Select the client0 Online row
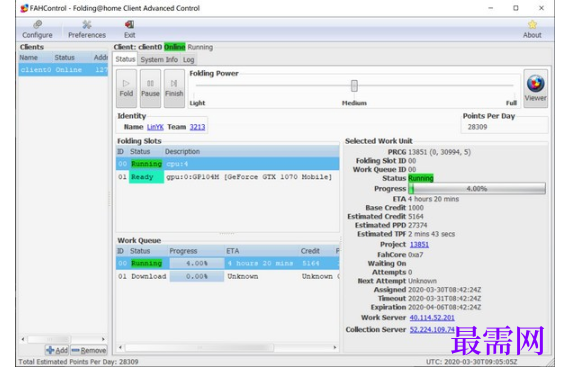The width and height of the screenshot is (563, 372). pos(63,70)
